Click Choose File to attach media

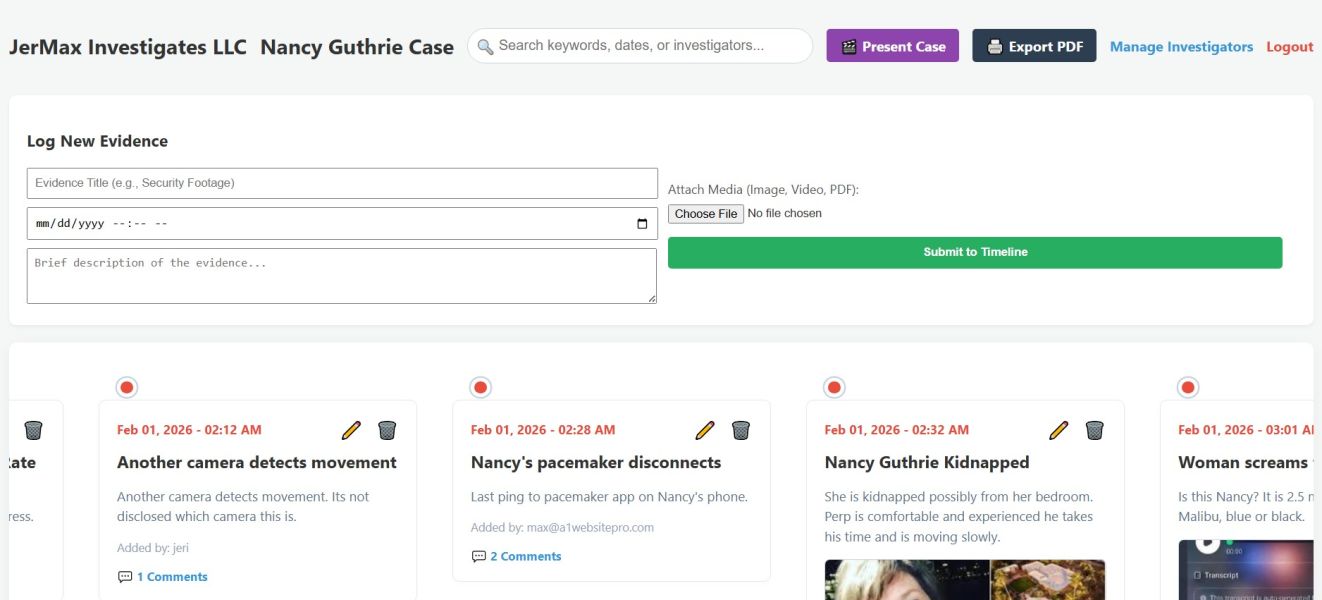[705, 213]
